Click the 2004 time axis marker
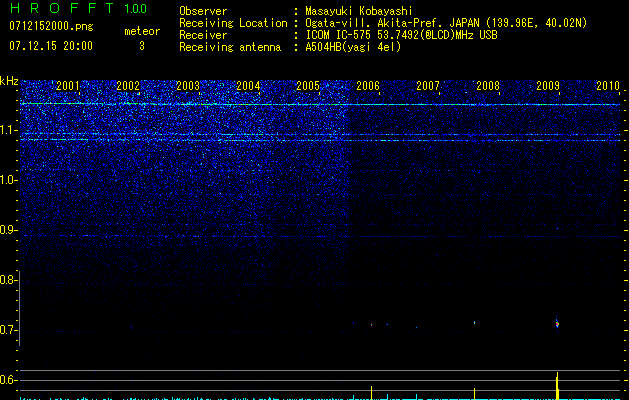 (248, 85)
